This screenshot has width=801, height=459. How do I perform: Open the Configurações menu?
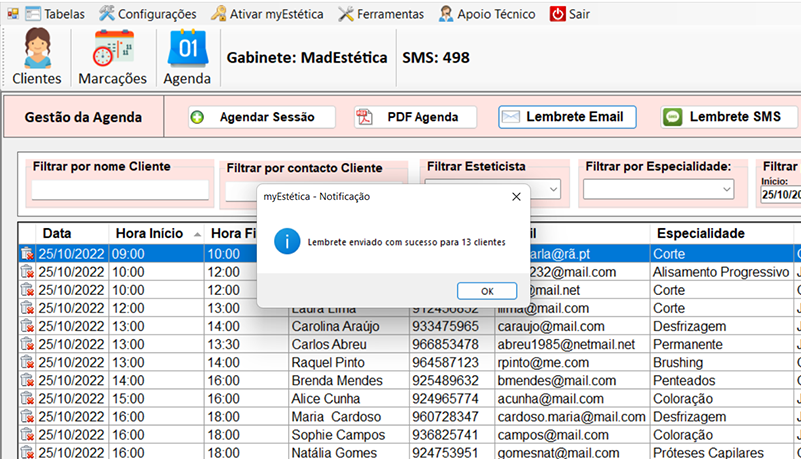tap(147, 14)
